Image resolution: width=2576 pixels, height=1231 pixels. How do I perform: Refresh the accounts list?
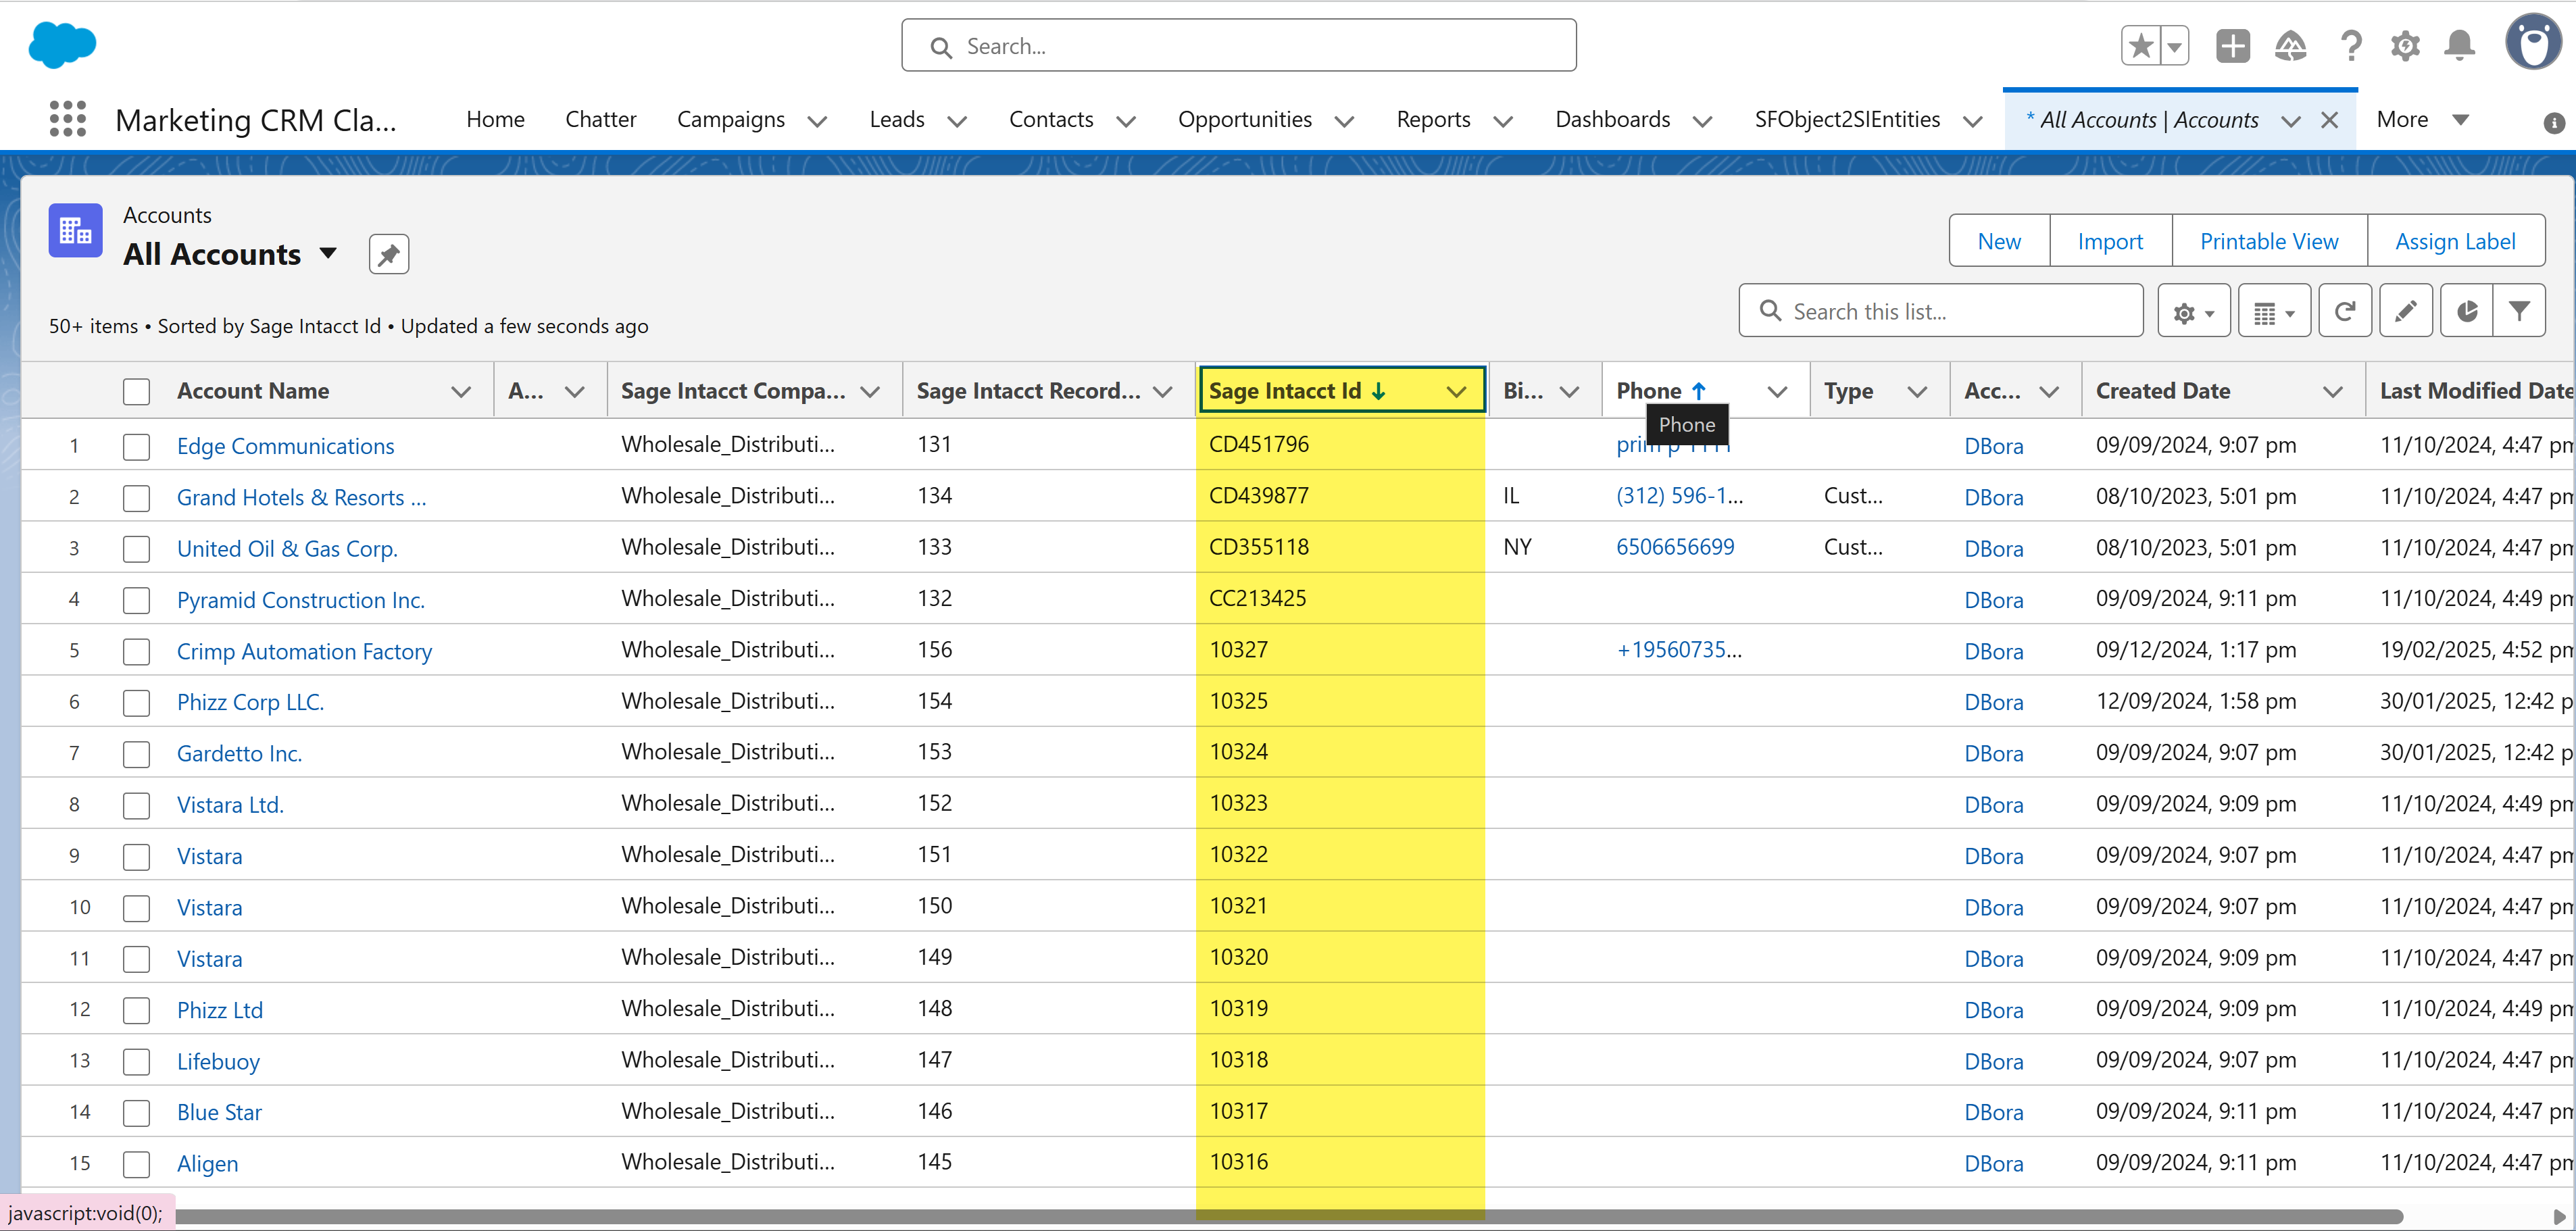[2344, 312]
